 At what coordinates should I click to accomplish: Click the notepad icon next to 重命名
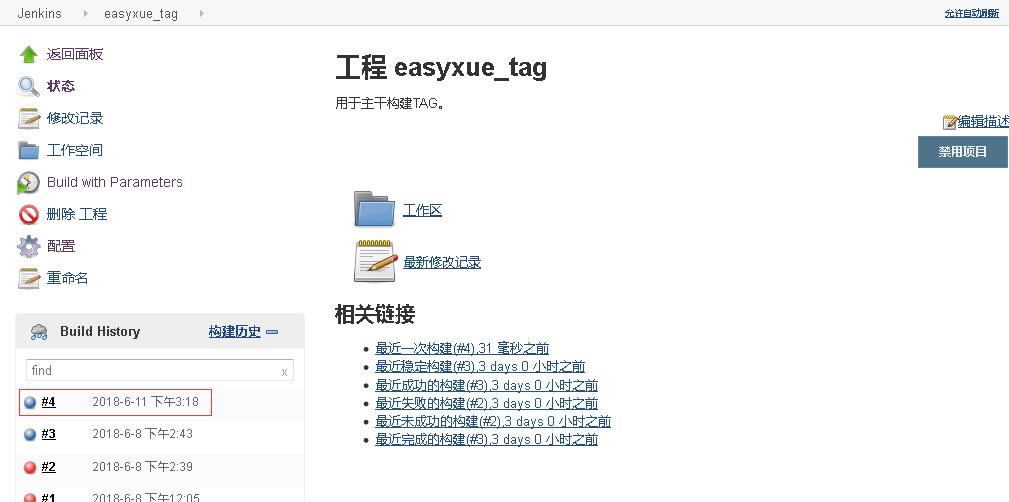click(28, 279)
